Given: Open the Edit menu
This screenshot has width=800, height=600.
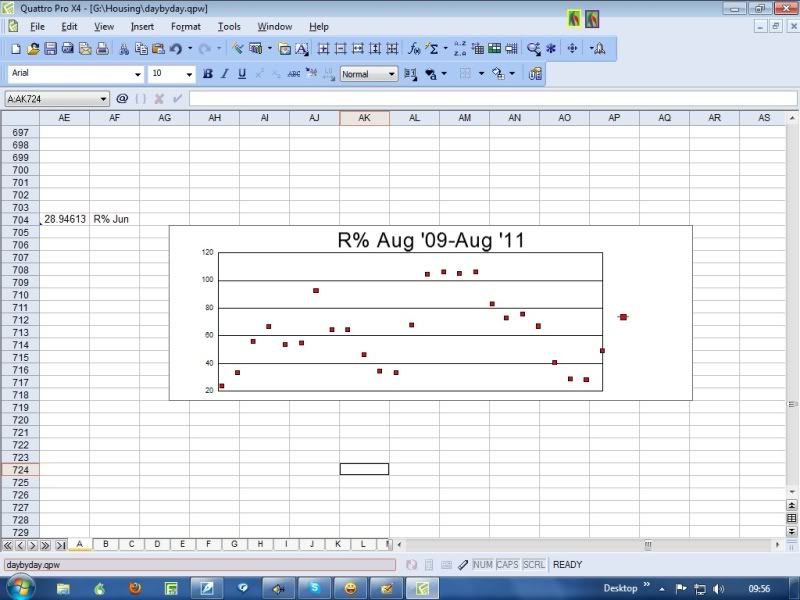Looking at the screenshot, I should pyautogui.click(x=69, y=27).
